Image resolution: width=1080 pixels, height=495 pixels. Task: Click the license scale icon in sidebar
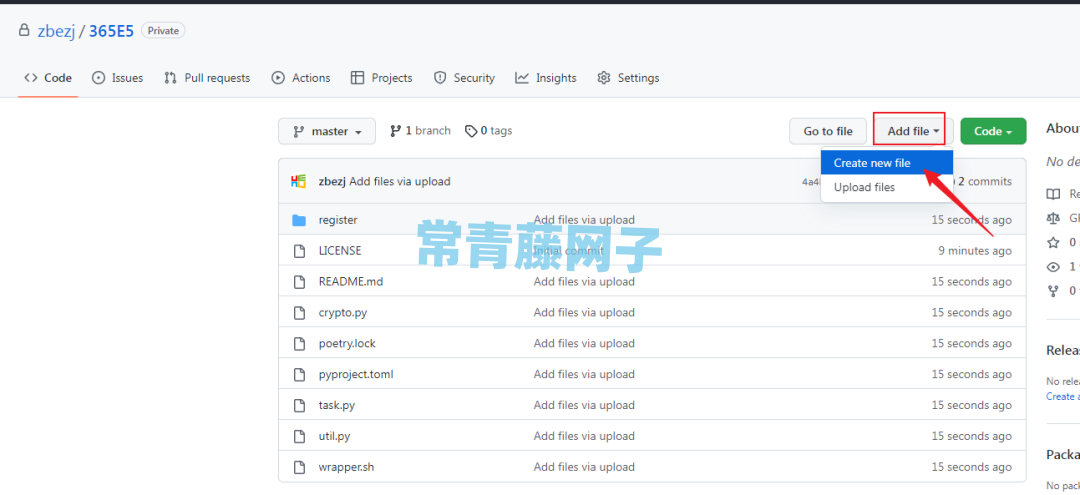pos(1053,218)
